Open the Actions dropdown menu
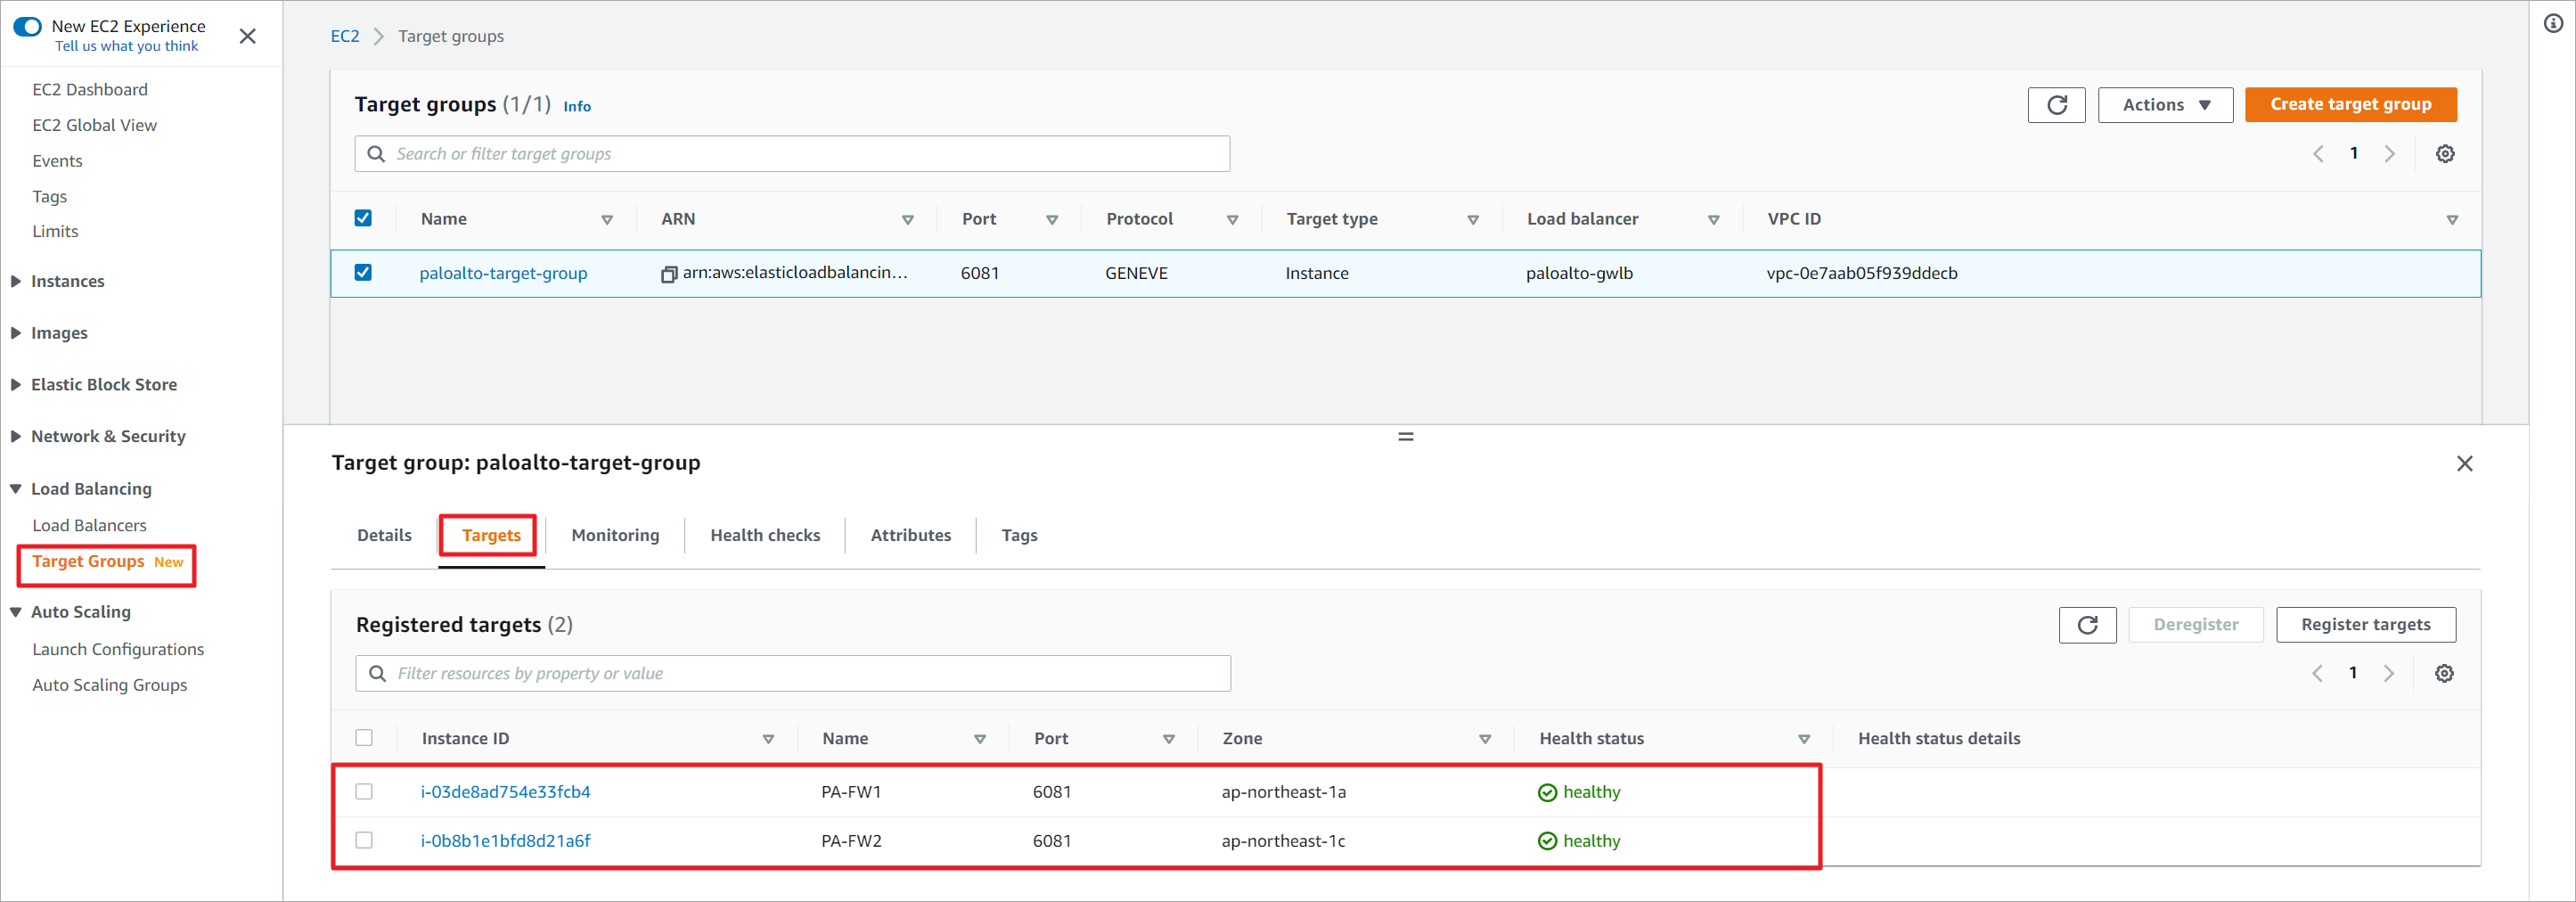Image resolution: width=2576 pixels, height=902 pixels. [x=2165, y=105]
